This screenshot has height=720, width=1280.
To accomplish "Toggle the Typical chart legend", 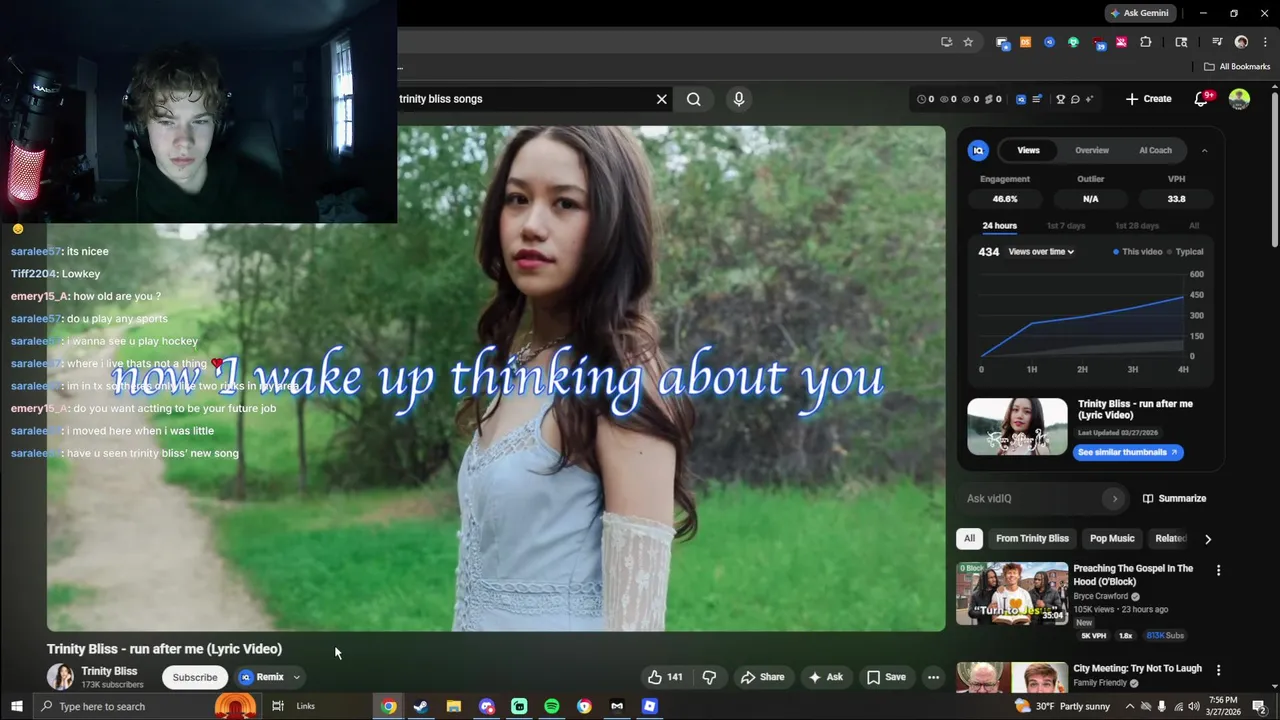I will [x=1185, y=252].
